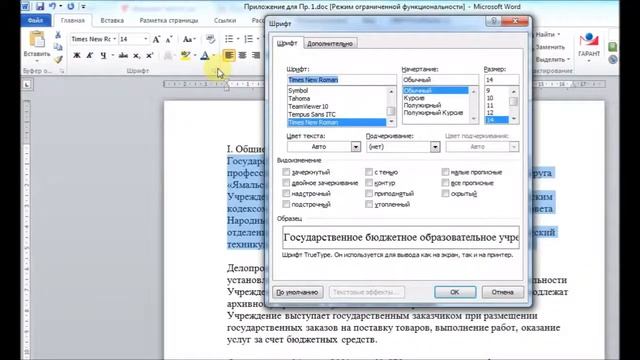This screenshot has width=640, height=360.
Task: Check the контур option
Action: pos(369,182)
